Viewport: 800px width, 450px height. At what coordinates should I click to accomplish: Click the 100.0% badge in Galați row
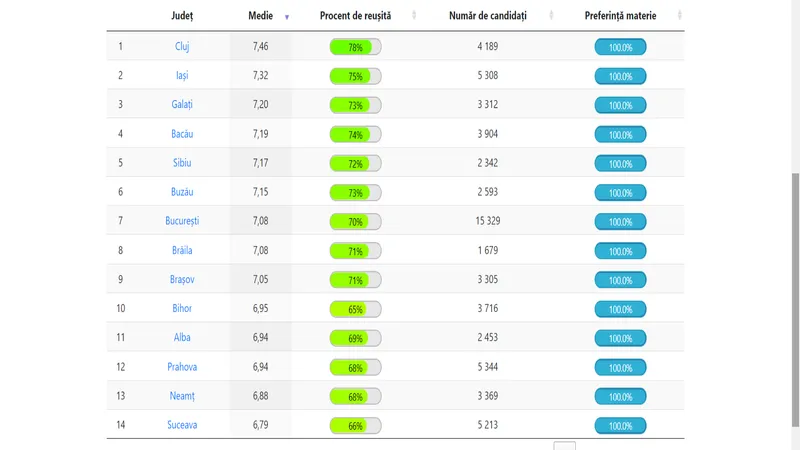tap(620, 105)
